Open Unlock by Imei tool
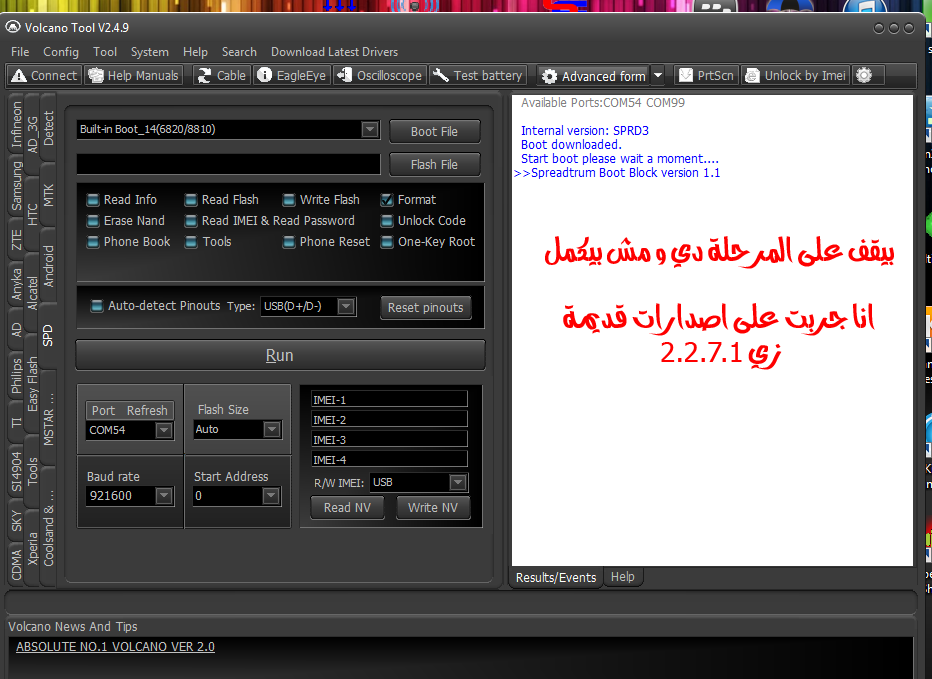 (x=796, y=76)
